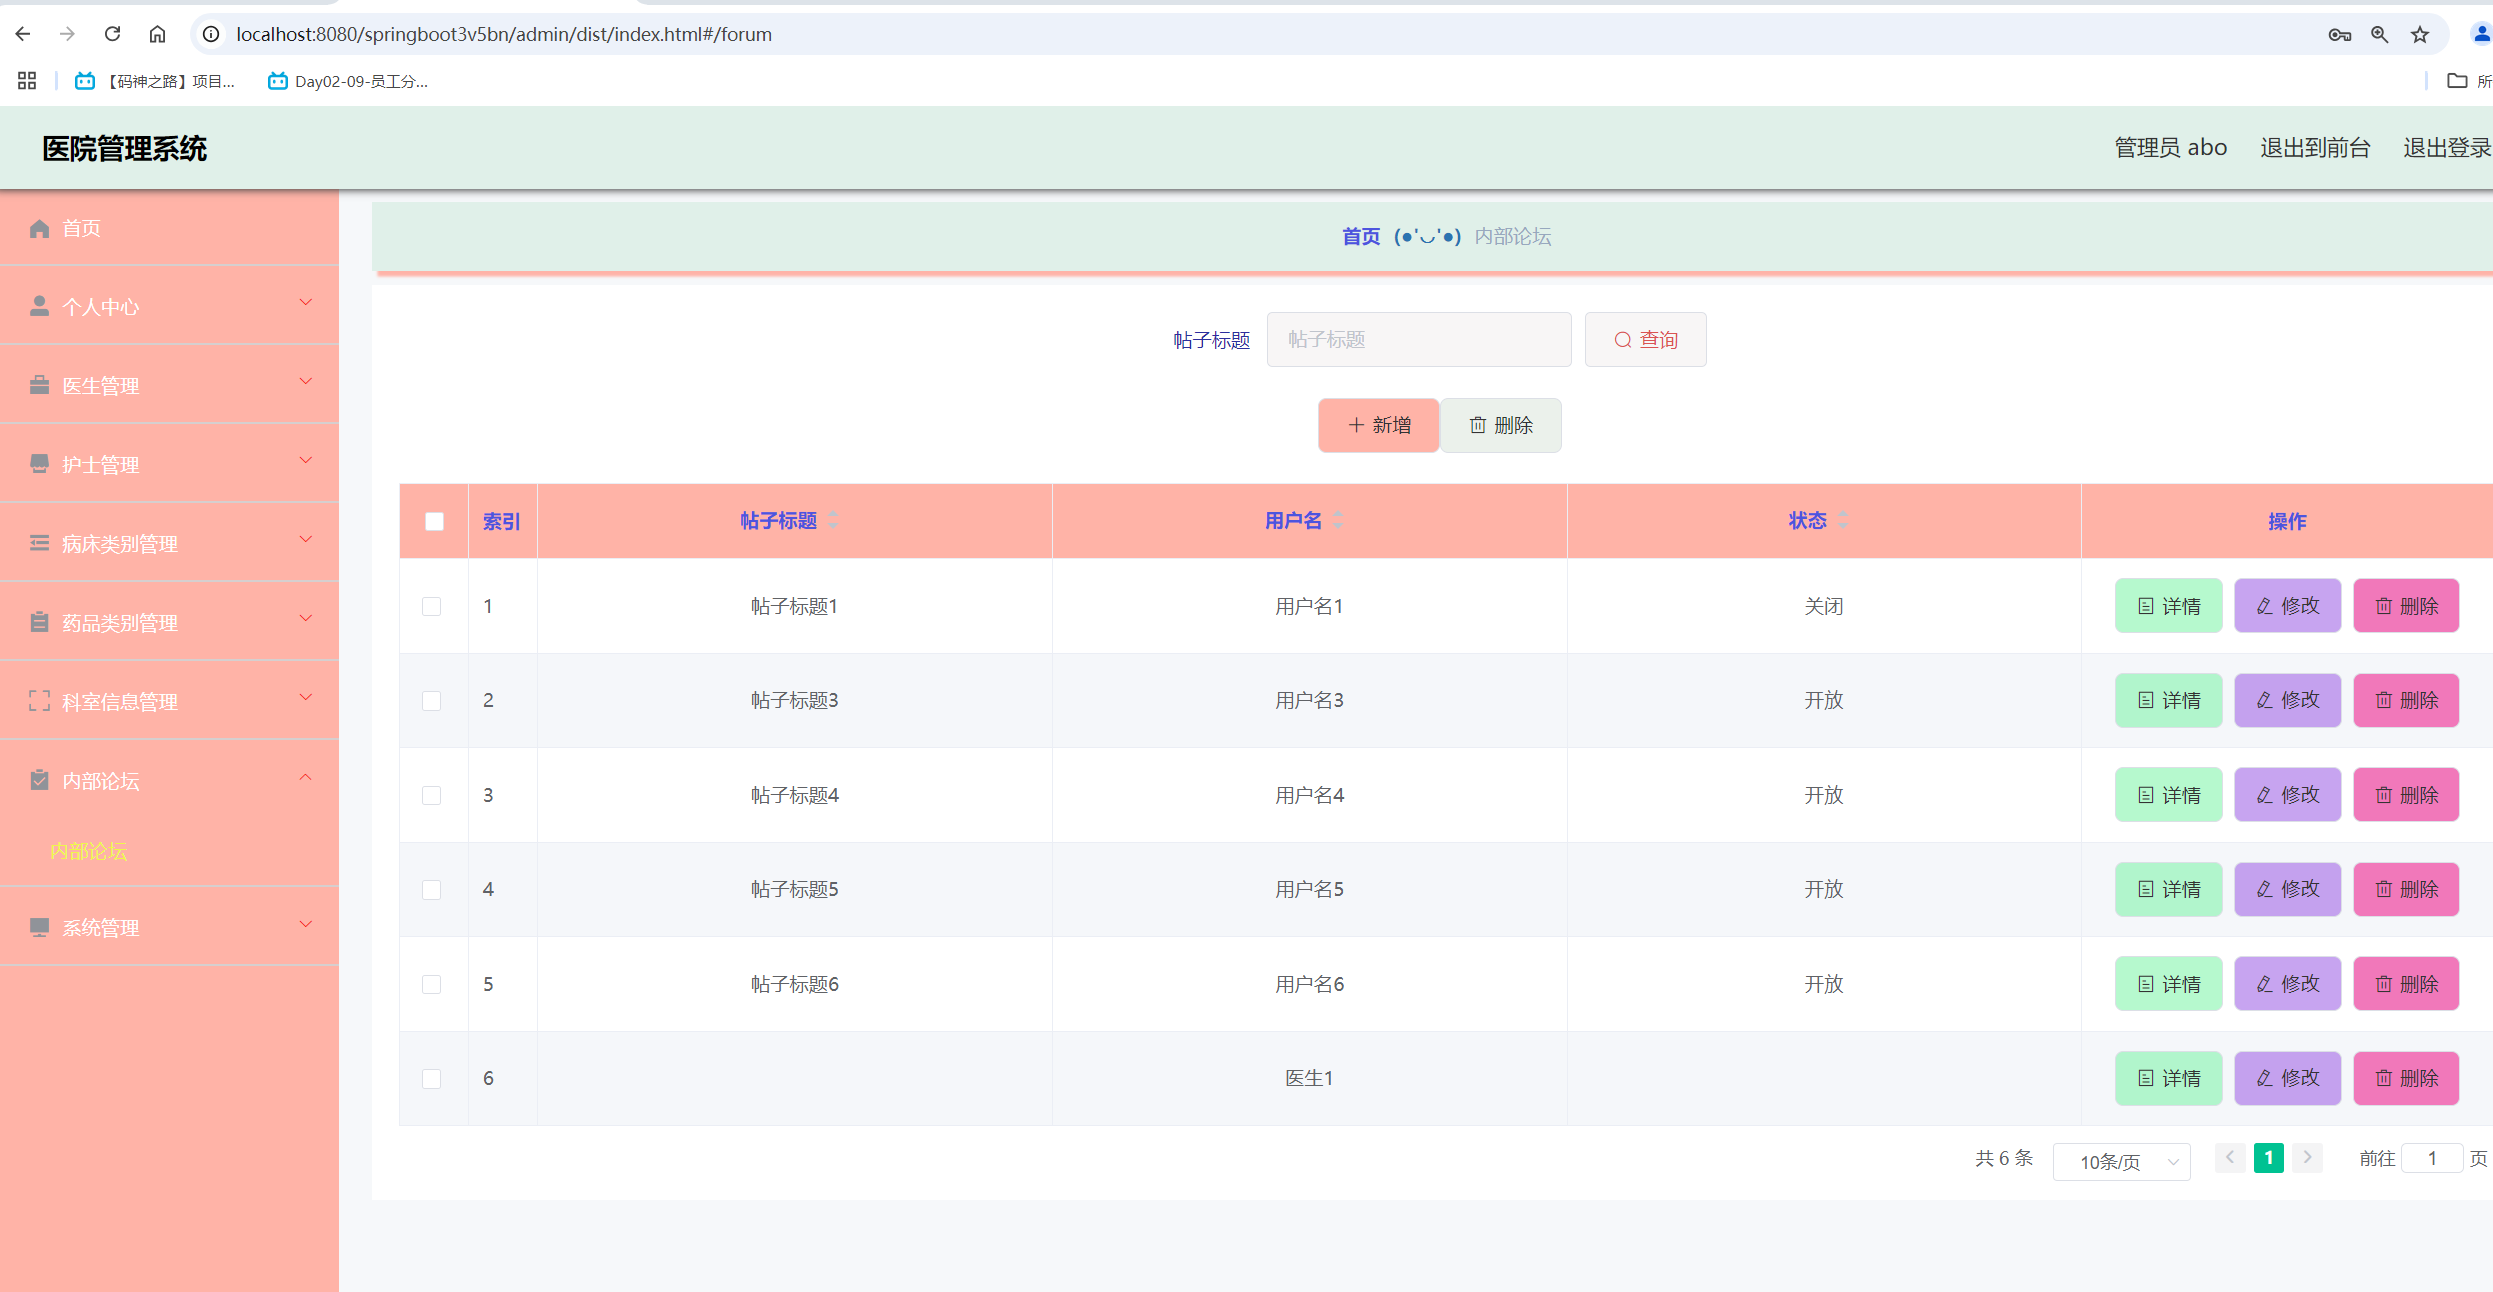Open the 10条/页 page size dropdown
2493x1292 pixels.
2121,1161
